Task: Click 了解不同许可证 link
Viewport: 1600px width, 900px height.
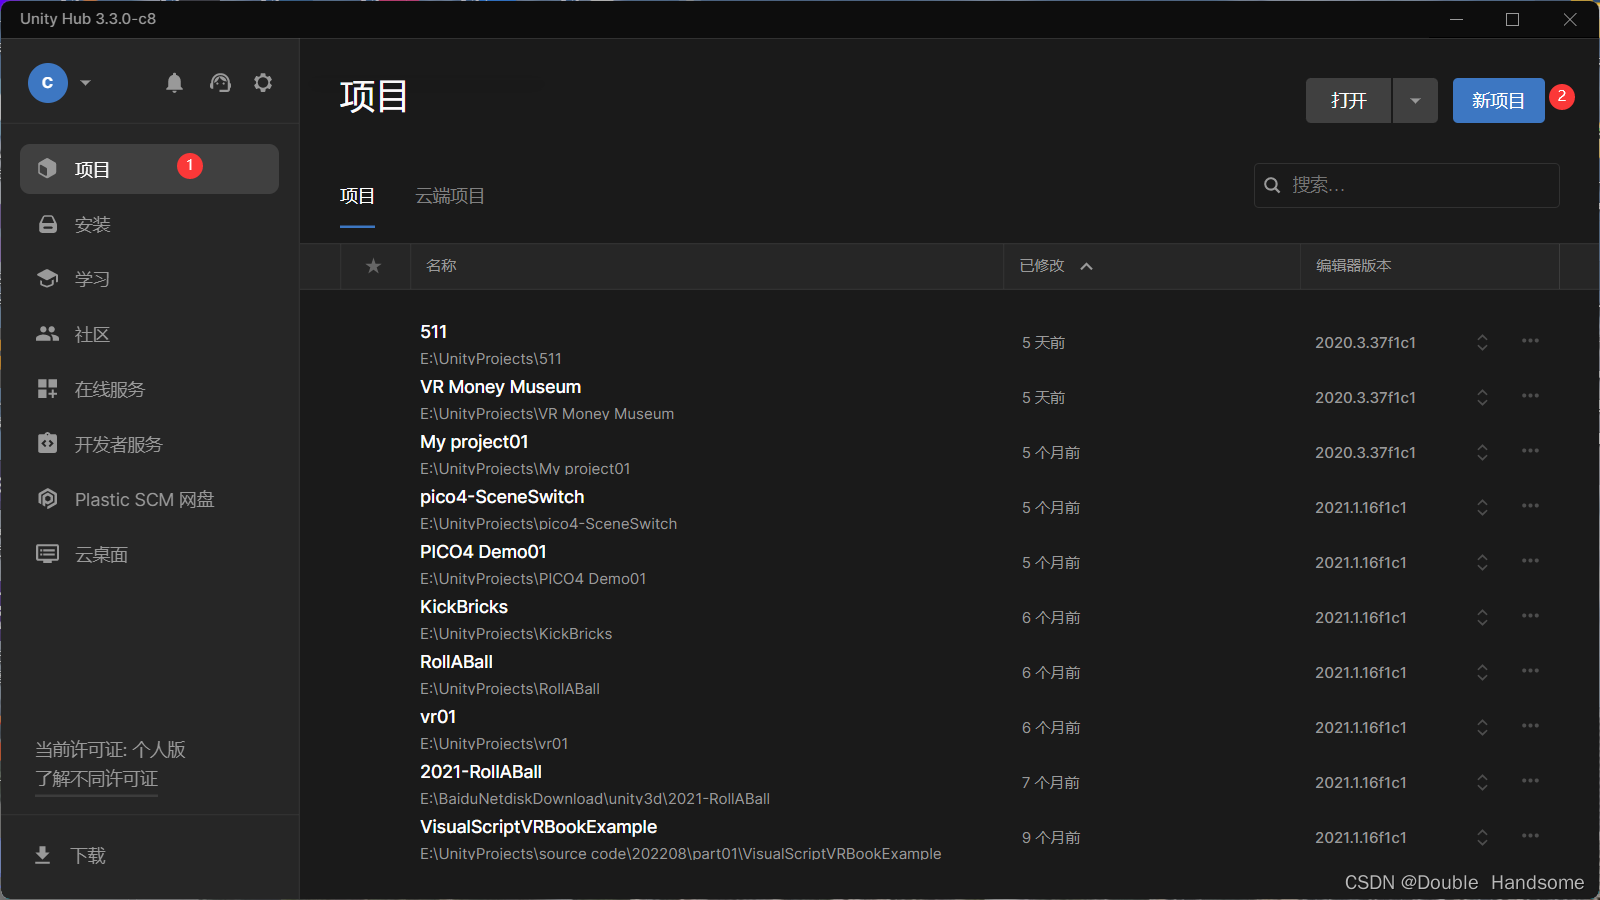Action: pyautogui.click(x=97, y=779)
